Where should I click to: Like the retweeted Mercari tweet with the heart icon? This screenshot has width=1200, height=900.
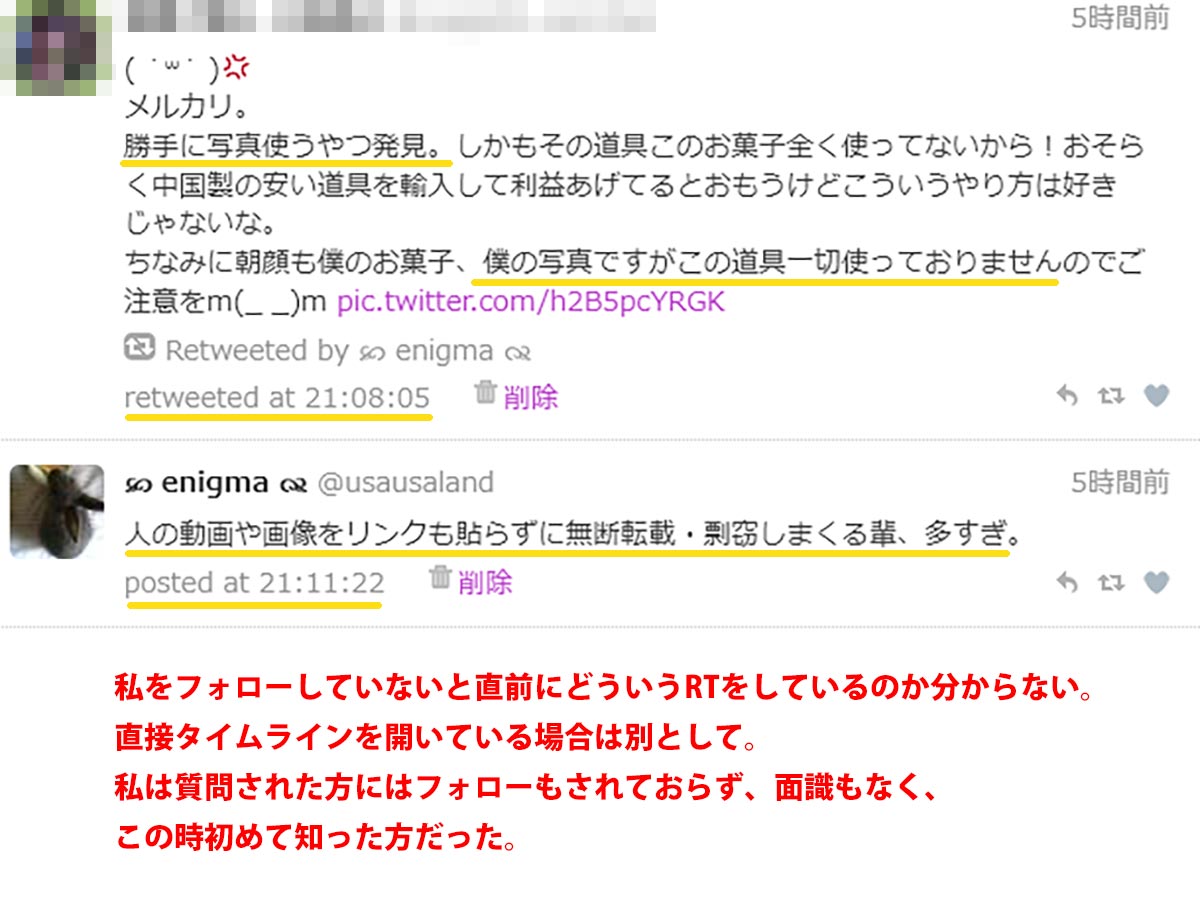point(1156,397)
